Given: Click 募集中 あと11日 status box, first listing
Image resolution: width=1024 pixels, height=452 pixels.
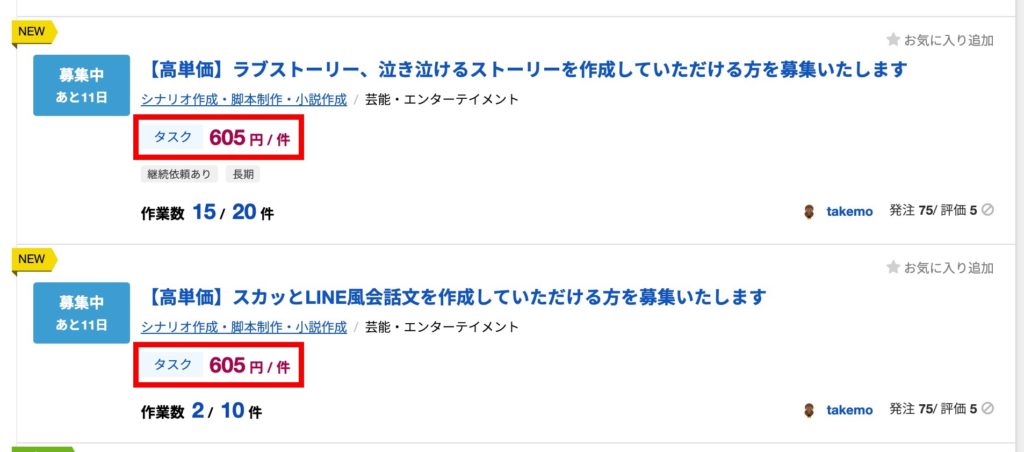Looking at the screenshot, I should tap(82, 86).
